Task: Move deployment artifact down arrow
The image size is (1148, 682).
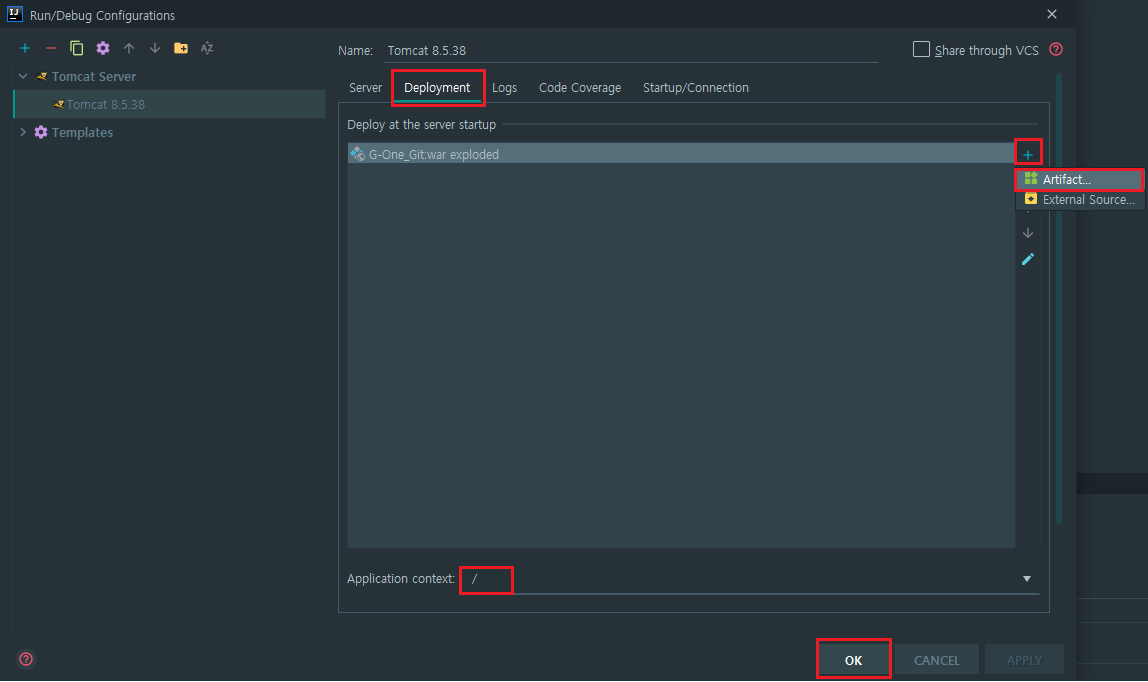Action: tap(1028, 233)
